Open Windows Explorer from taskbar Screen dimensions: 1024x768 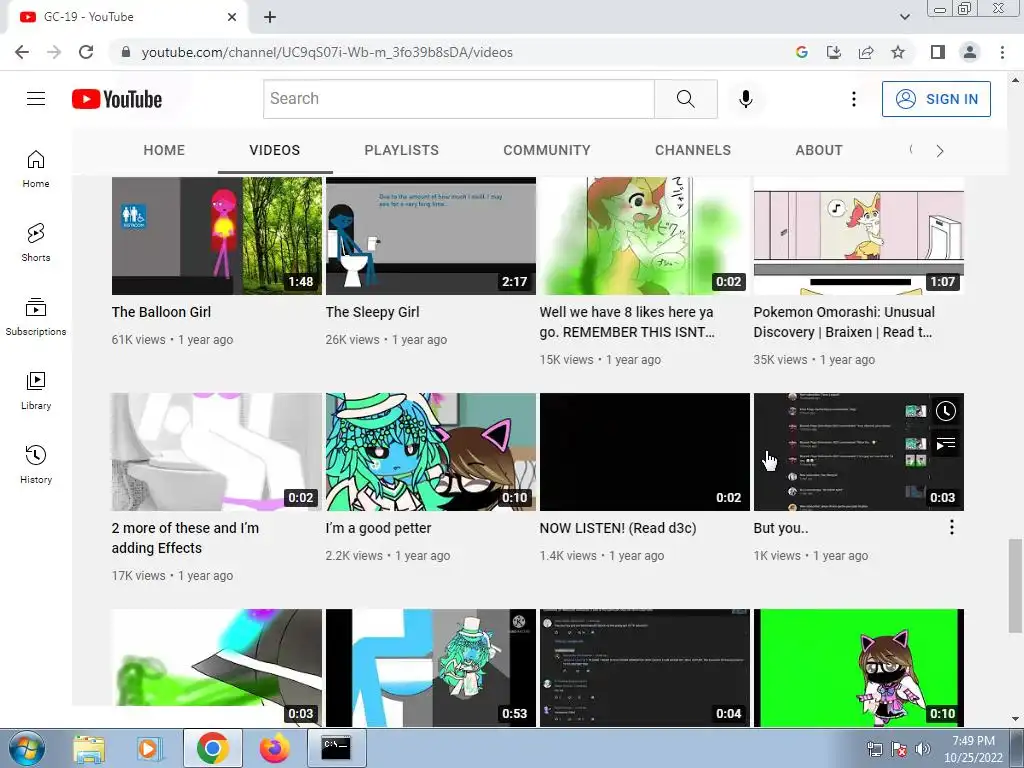[x=89, y=748]
